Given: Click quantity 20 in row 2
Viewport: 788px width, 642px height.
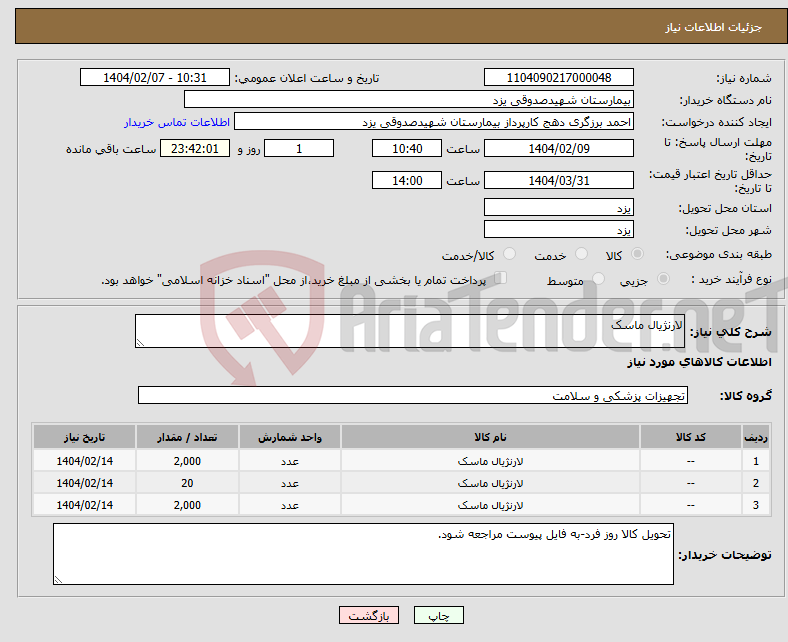Looking at the screenshot, I should coord(187,483).
